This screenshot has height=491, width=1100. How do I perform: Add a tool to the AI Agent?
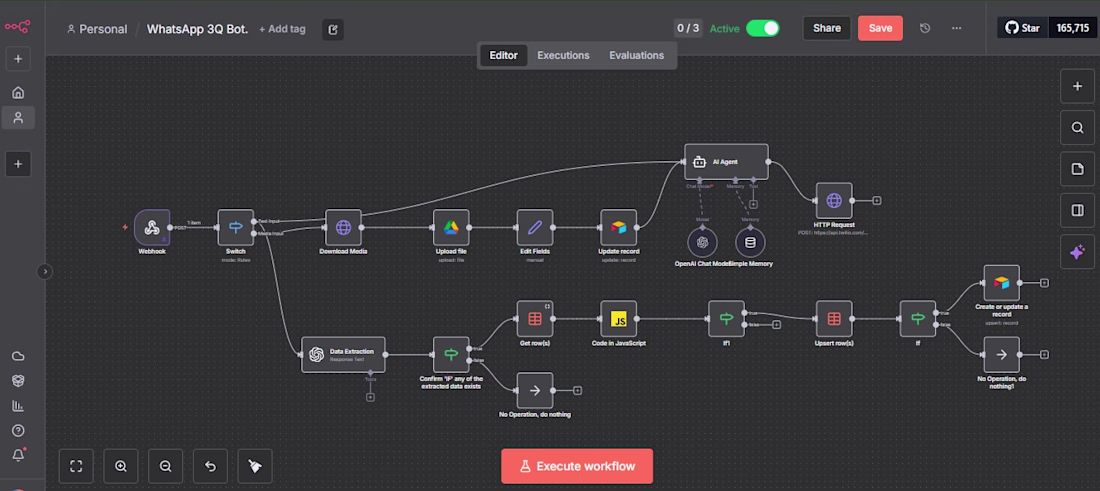click(x=753, y=205)
